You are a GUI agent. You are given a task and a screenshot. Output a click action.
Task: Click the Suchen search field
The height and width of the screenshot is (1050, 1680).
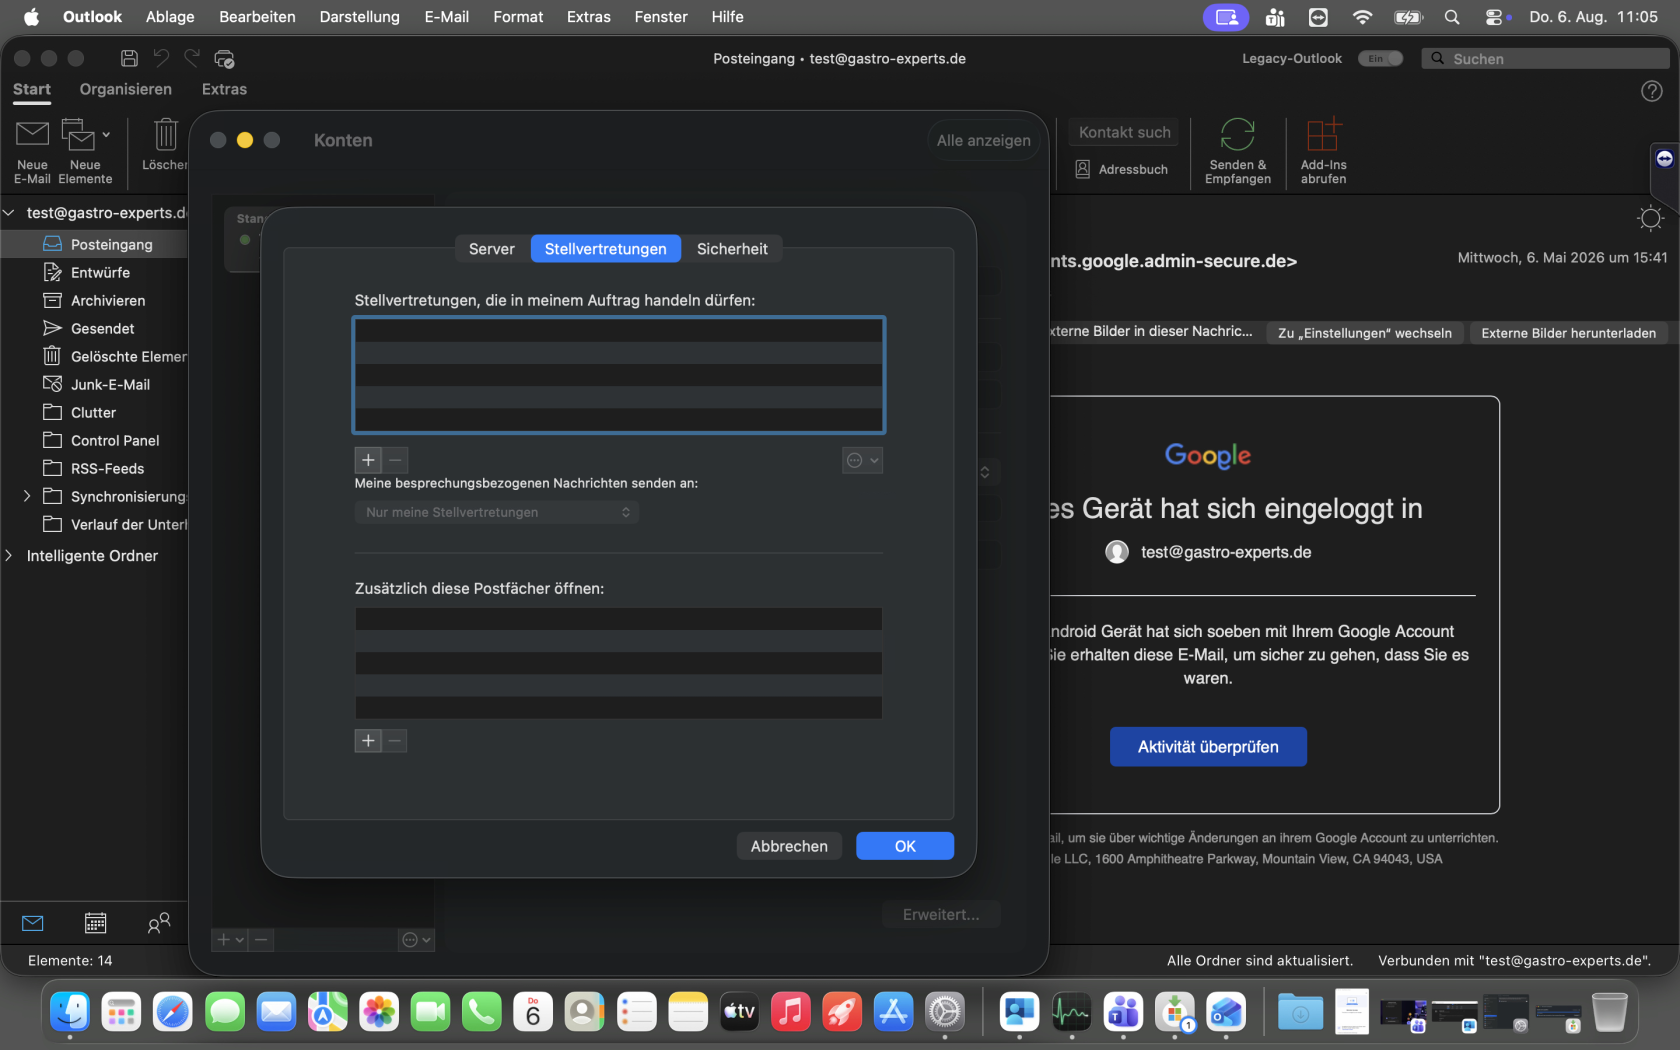(x=1545, y=59)
